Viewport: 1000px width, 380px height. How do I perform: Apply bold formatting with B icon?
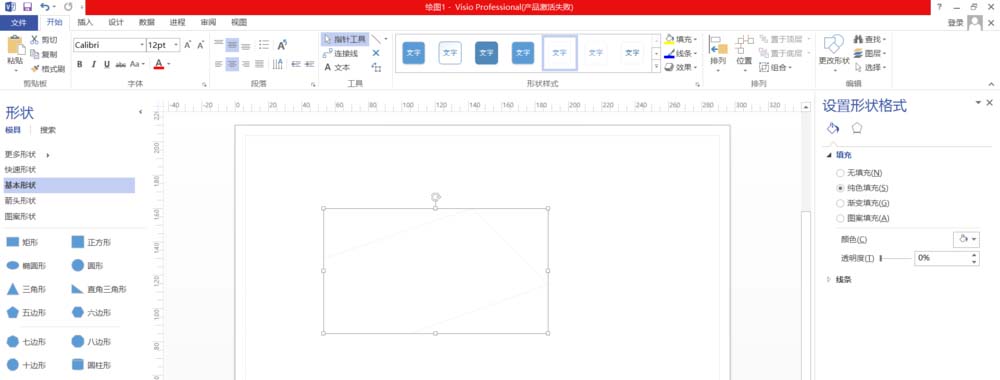pos(80,64)
